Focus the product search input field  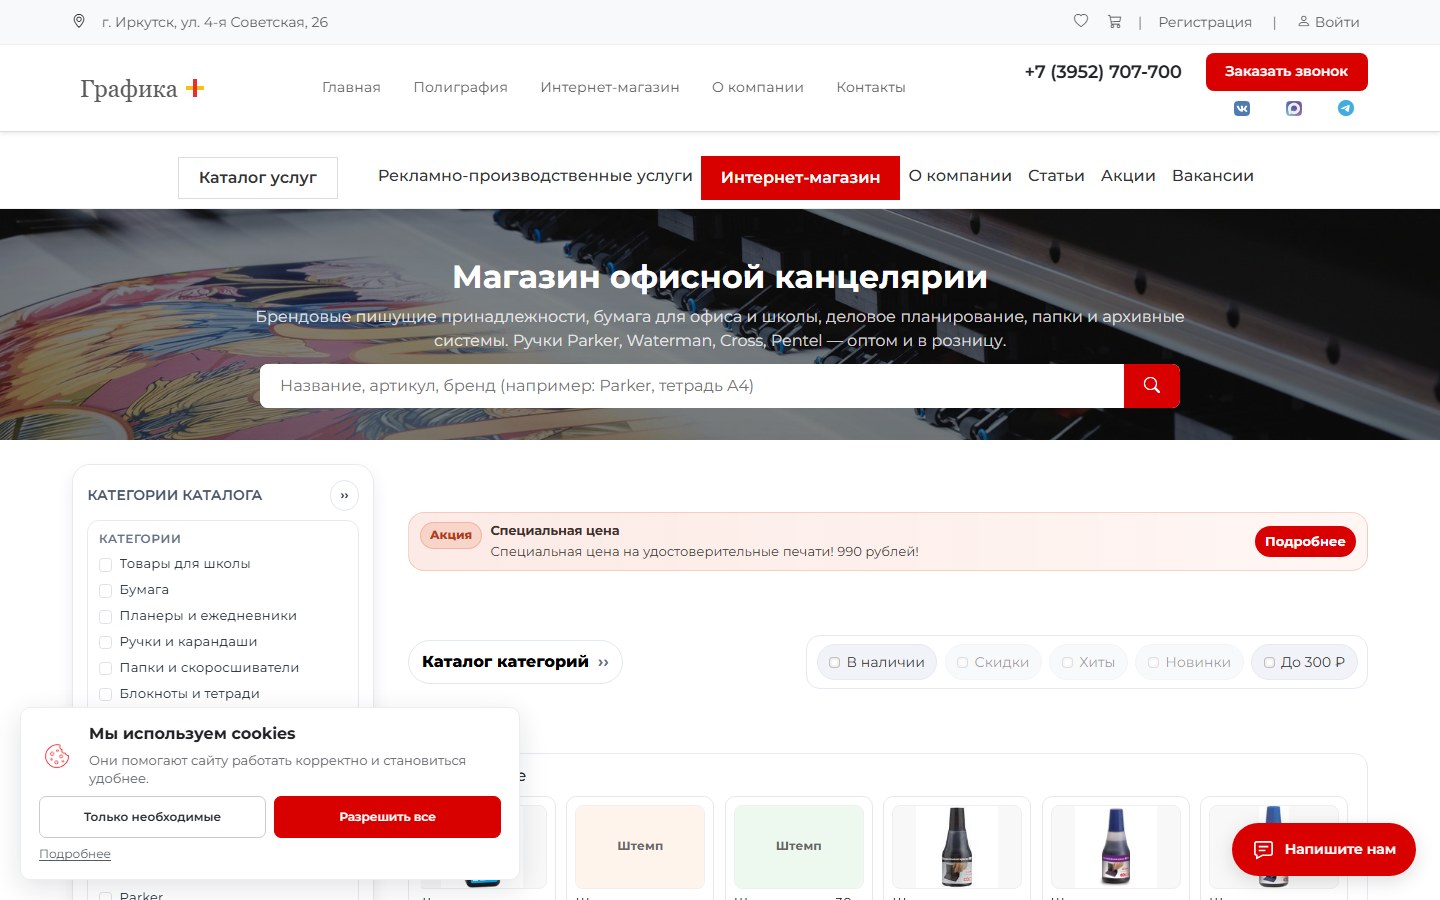pos(692,386)
